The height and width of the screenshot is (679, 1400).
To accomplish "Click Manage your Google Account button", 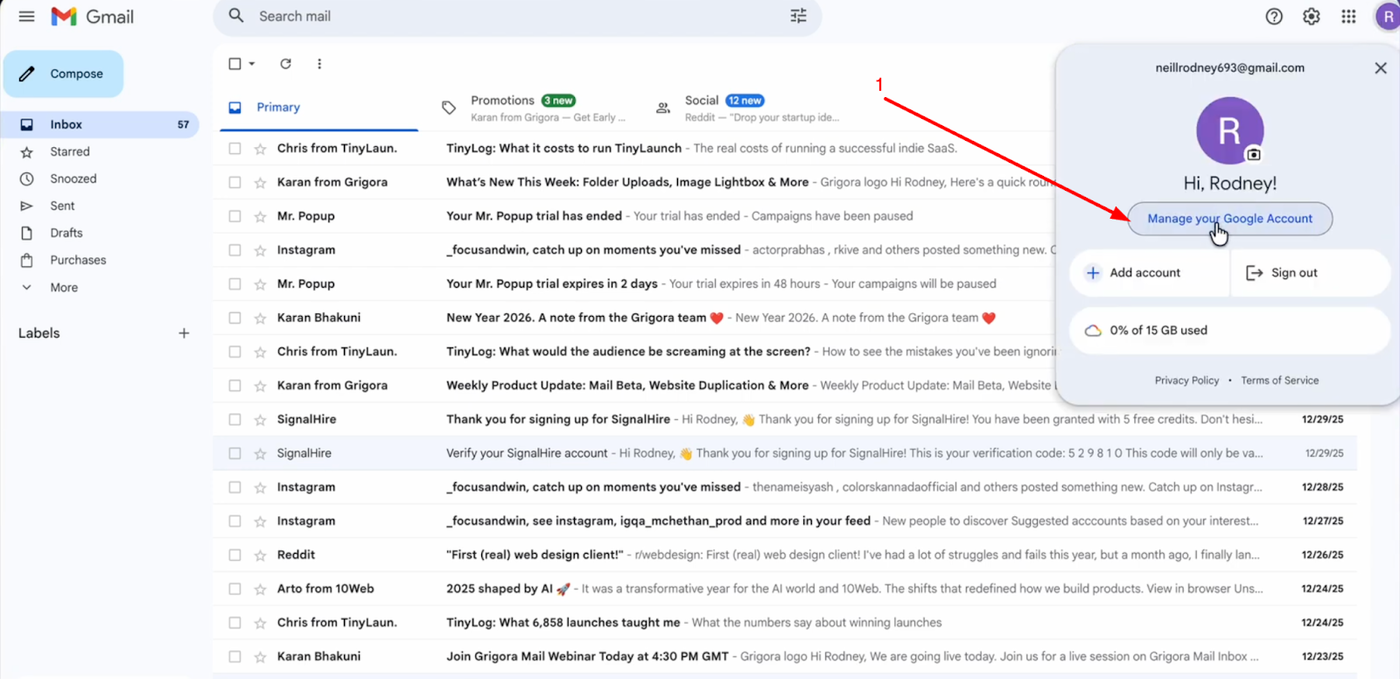I will [x=1229, y=219].
